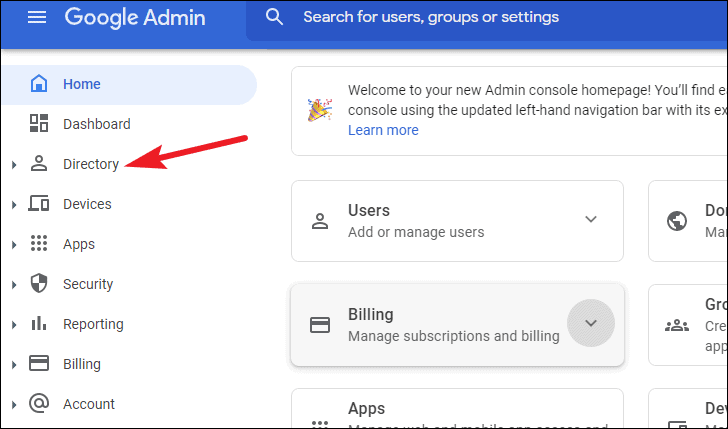
Task: Expand the Devices tree arrow
Action: 14,204
